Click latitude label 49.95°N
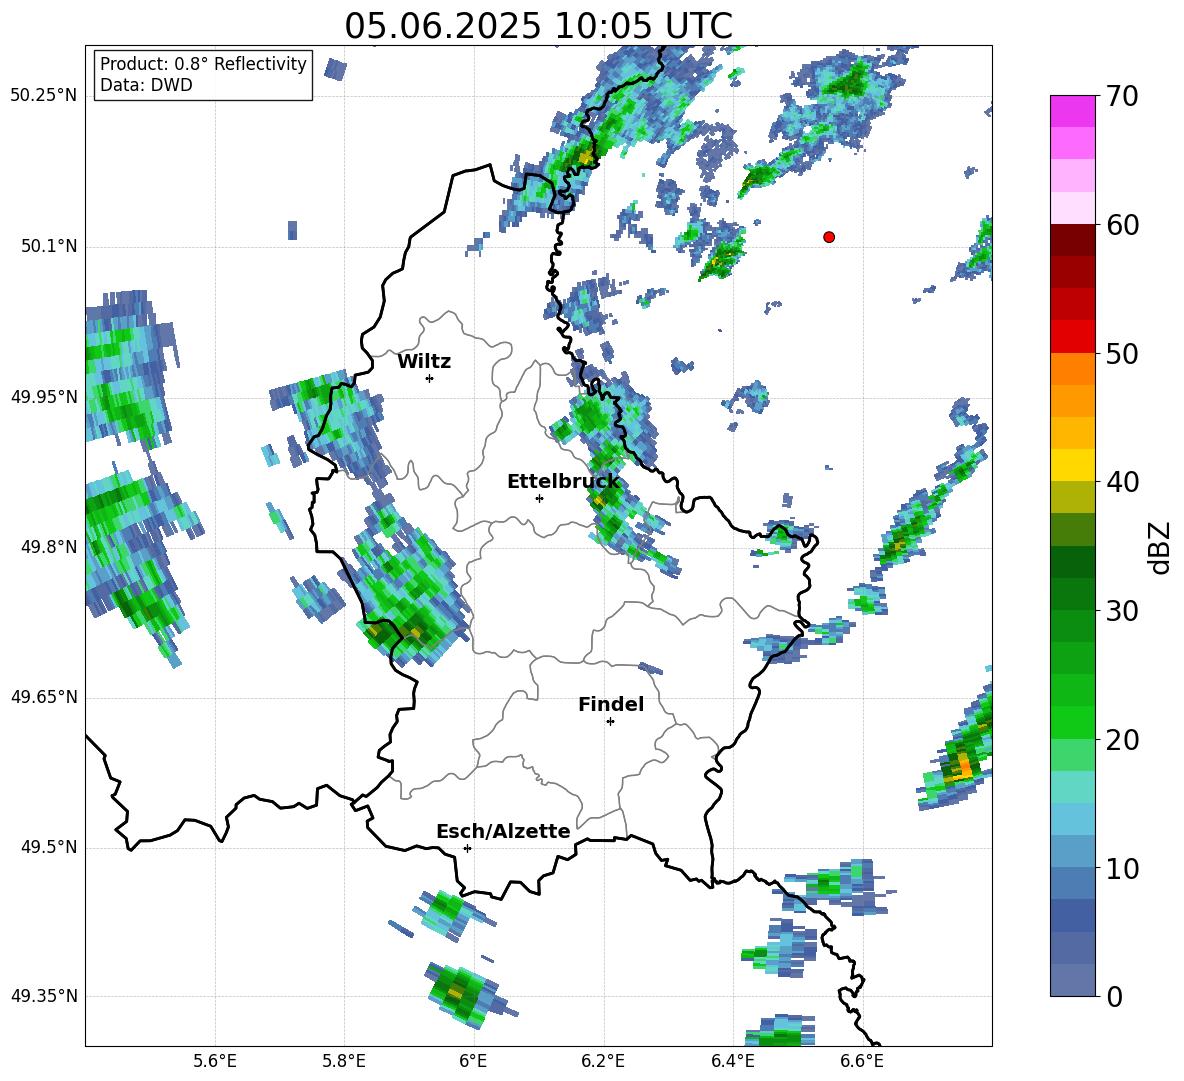Viewport: 1184px width, 1081px height. click(x=44, y=396)
